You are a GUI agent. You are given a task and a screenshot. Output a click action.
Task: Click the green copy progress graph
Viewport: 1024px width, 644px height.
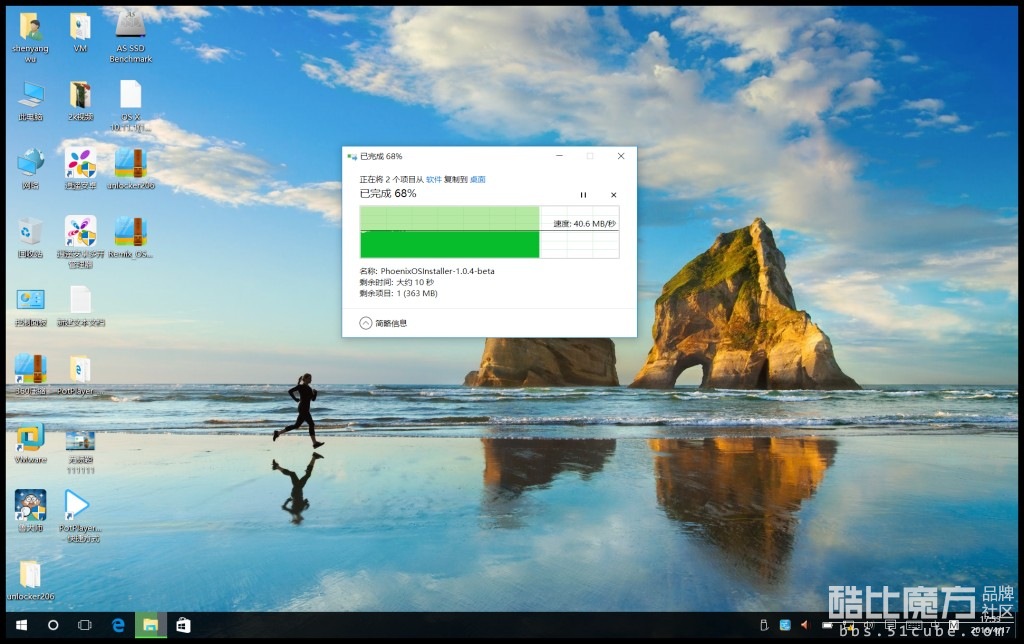449,233
